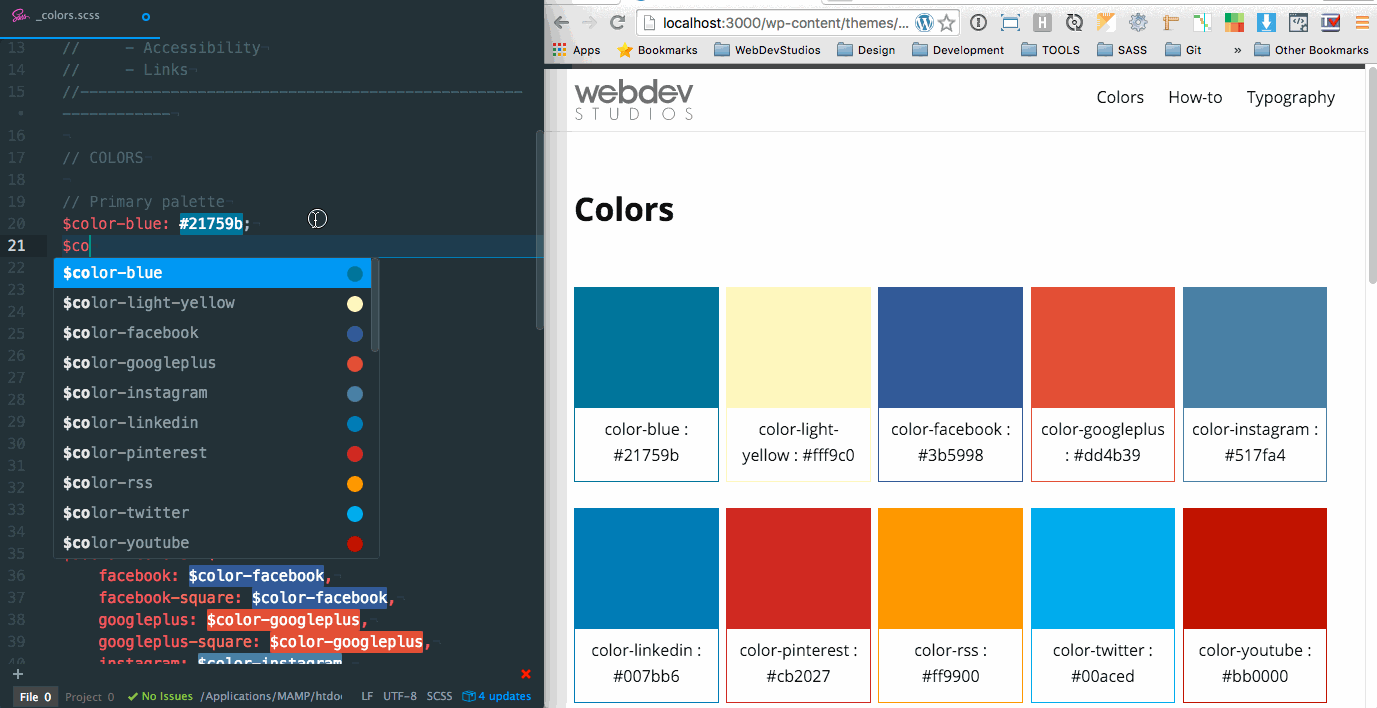Reload the localhost page
This screenshot has height=708, width=1377.
click(x=618, y=22)
